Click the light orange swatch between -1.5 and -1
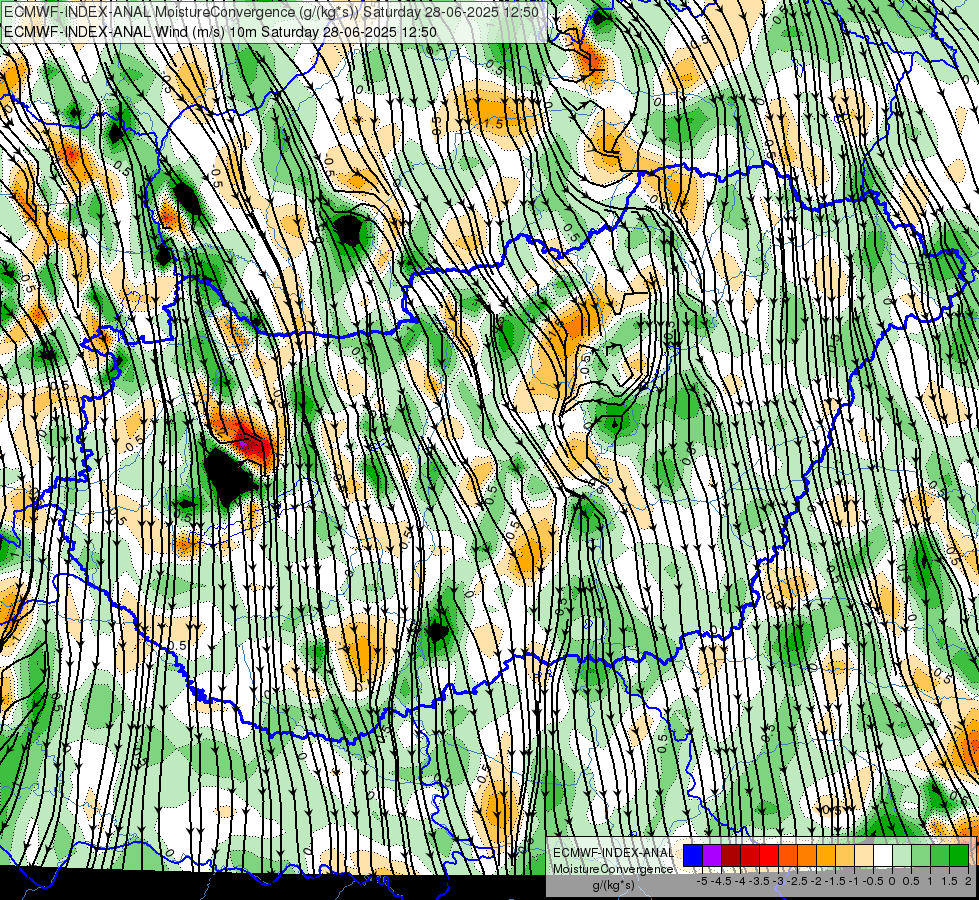The width and height of the screenshot is (979, 900). tap(845, 856)
